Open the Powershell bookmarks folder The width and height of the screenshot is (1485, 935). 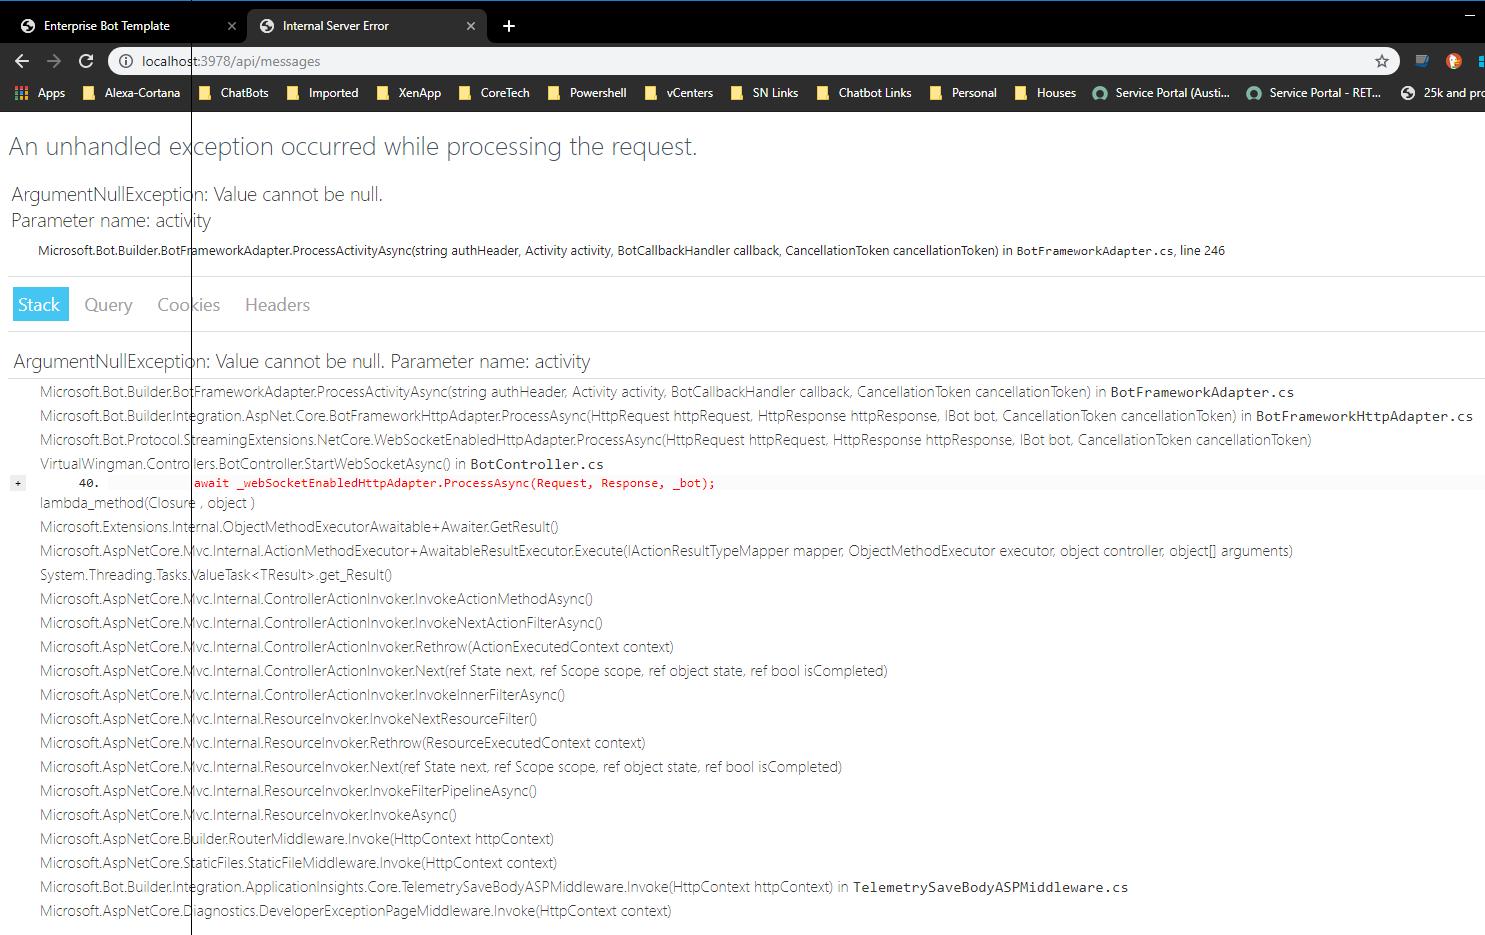[597, 93]
